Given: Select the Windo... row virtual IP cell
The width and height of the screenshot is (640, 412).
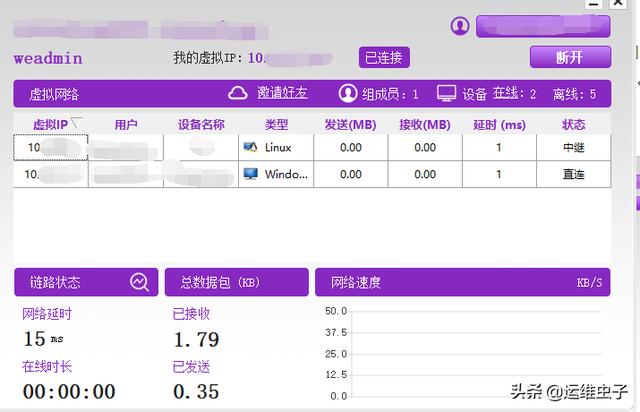Looking at the screenshot, I should 51,174.
